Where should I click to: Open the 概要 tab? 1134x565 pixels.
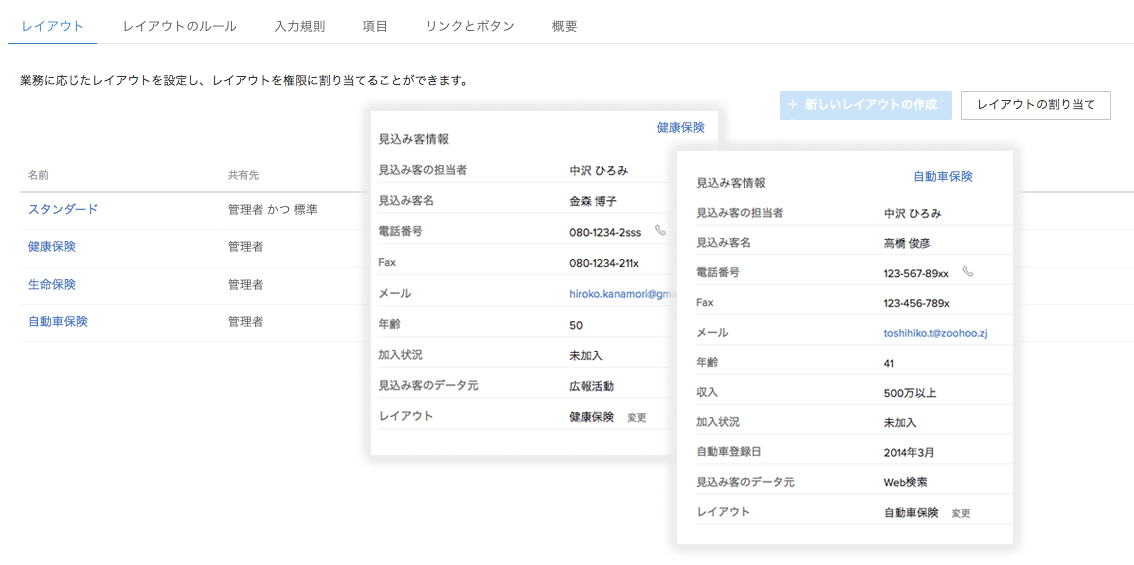(x=564, y=26)
